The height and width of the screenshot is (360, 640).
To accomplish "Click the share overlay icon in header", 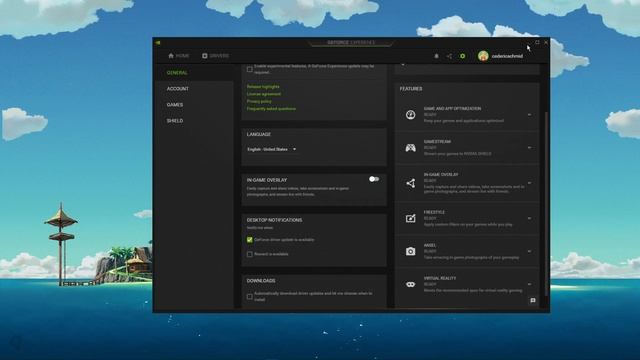I will pos(449,56).
